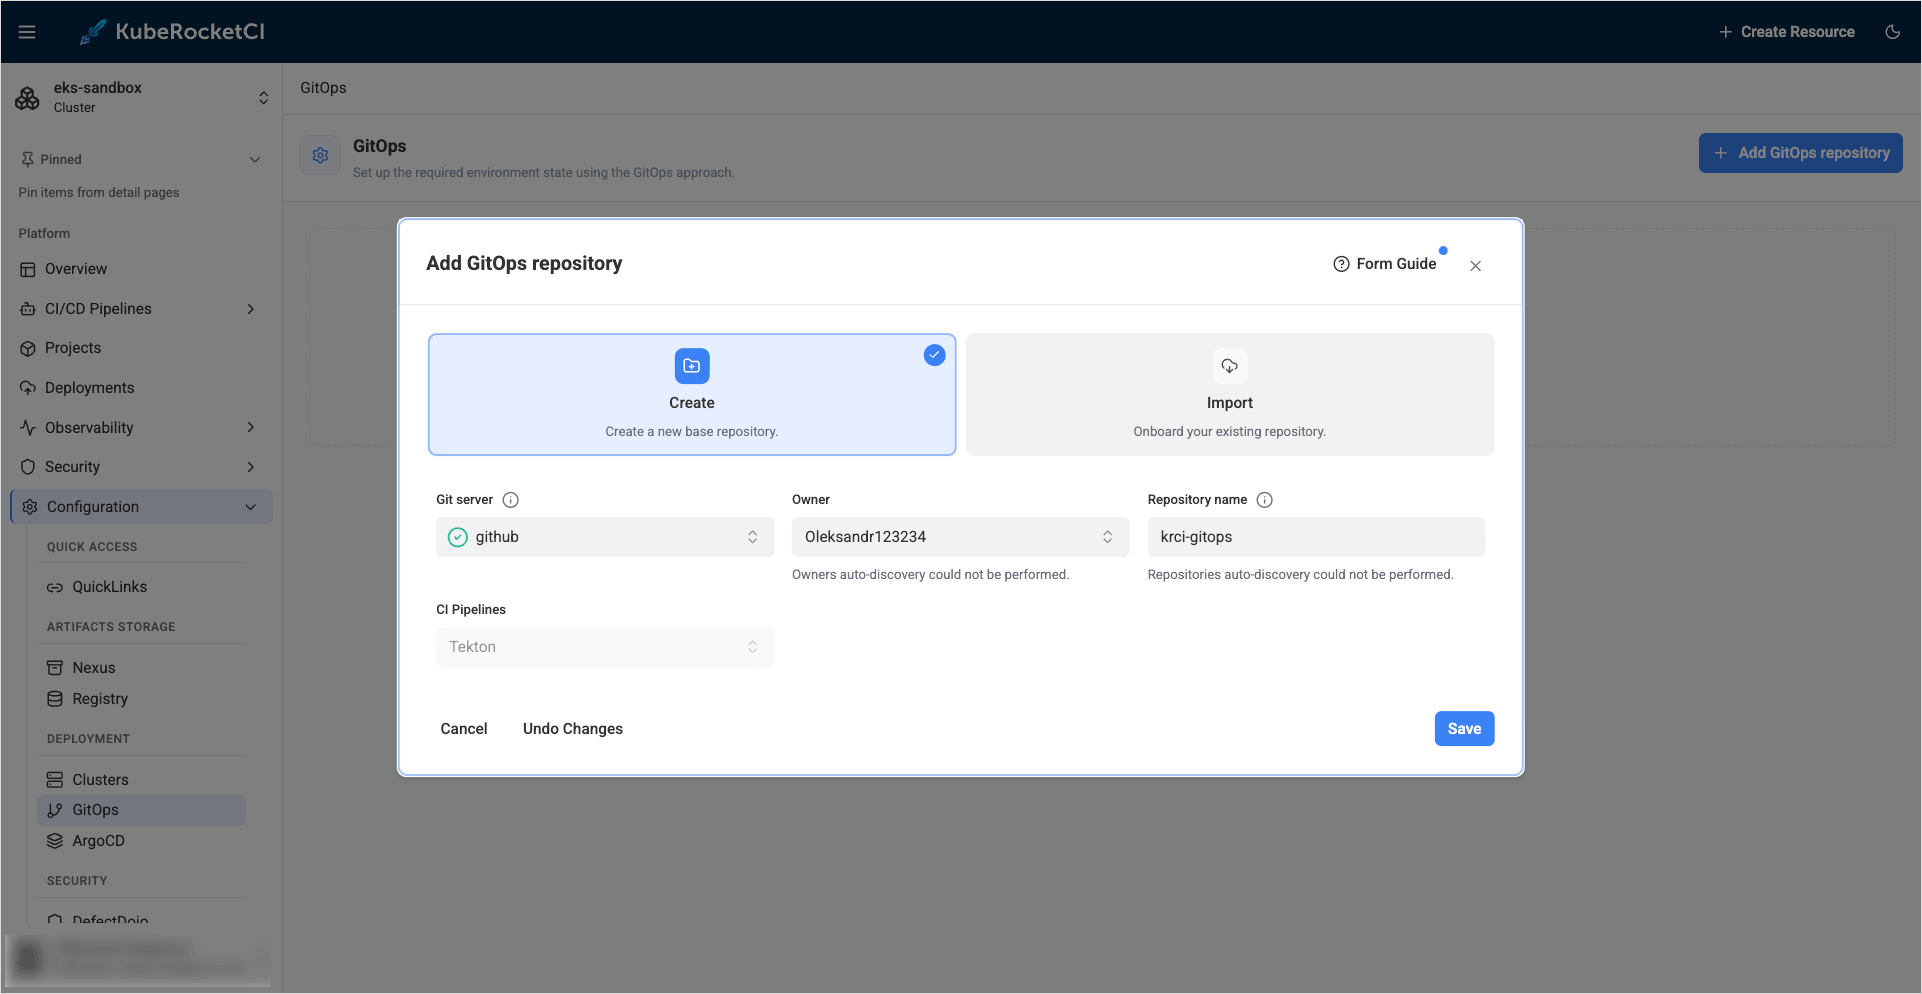1922x994 pixels.
Task: Click the Nexus archive icon
Action: point(55,668)
